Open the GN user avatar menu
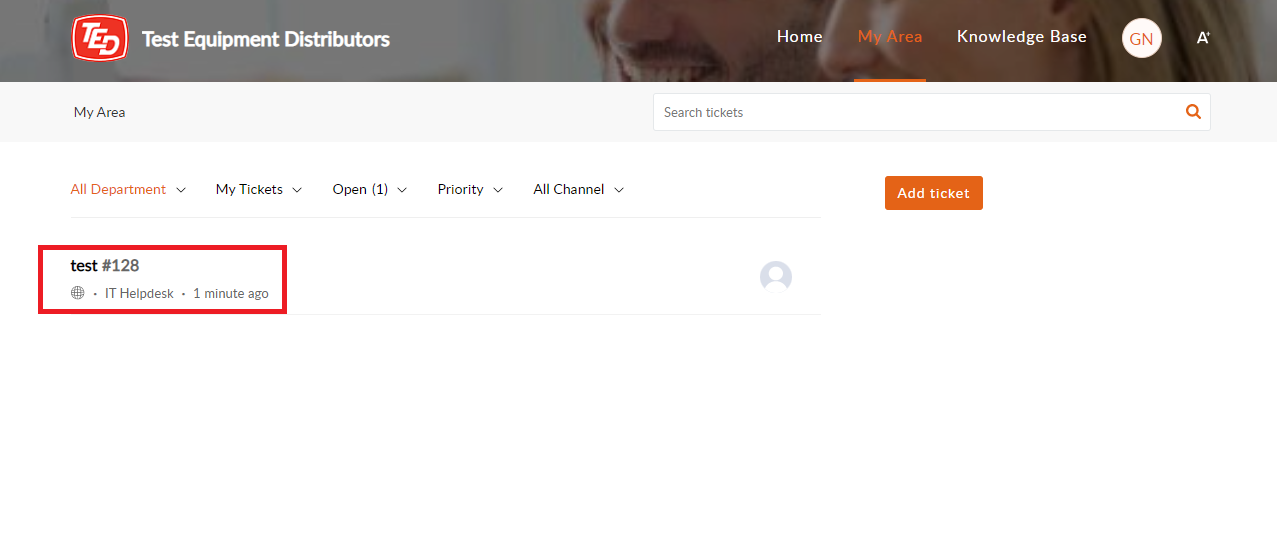The height and width of the screenshot is (560, 1277). (x=1141, y=39)
